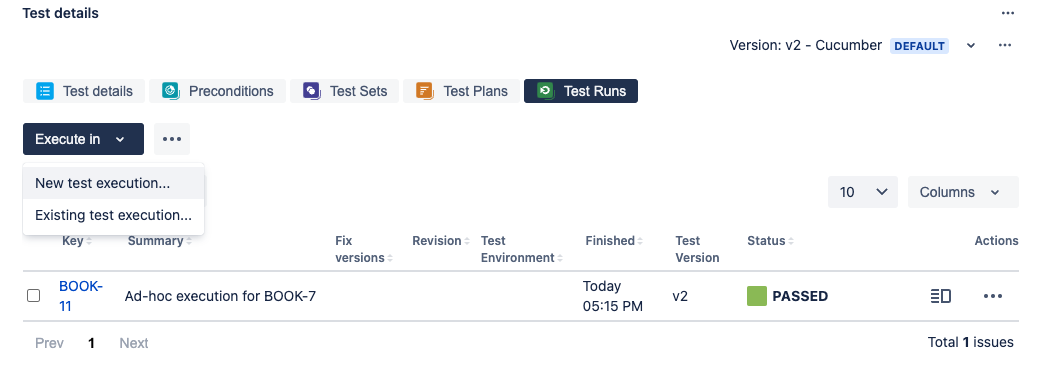
Task: Click the Test Sets tab icon
Action: pyautogui.click(x=312, y=91)
